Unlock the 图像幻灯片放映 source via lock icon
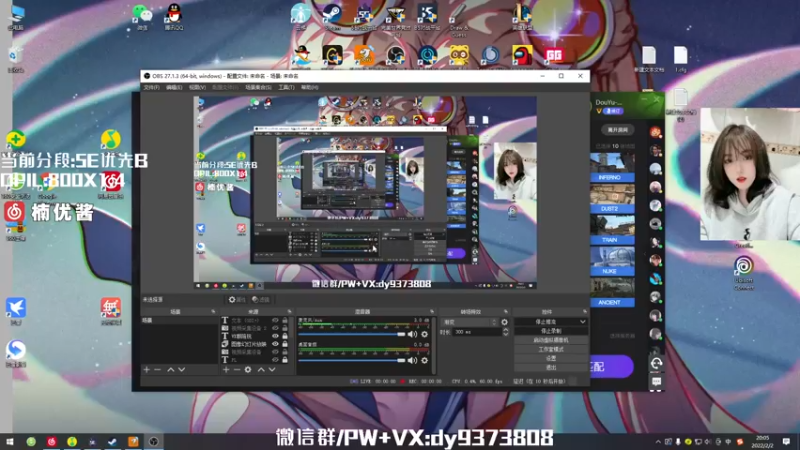 pos(285,344)
